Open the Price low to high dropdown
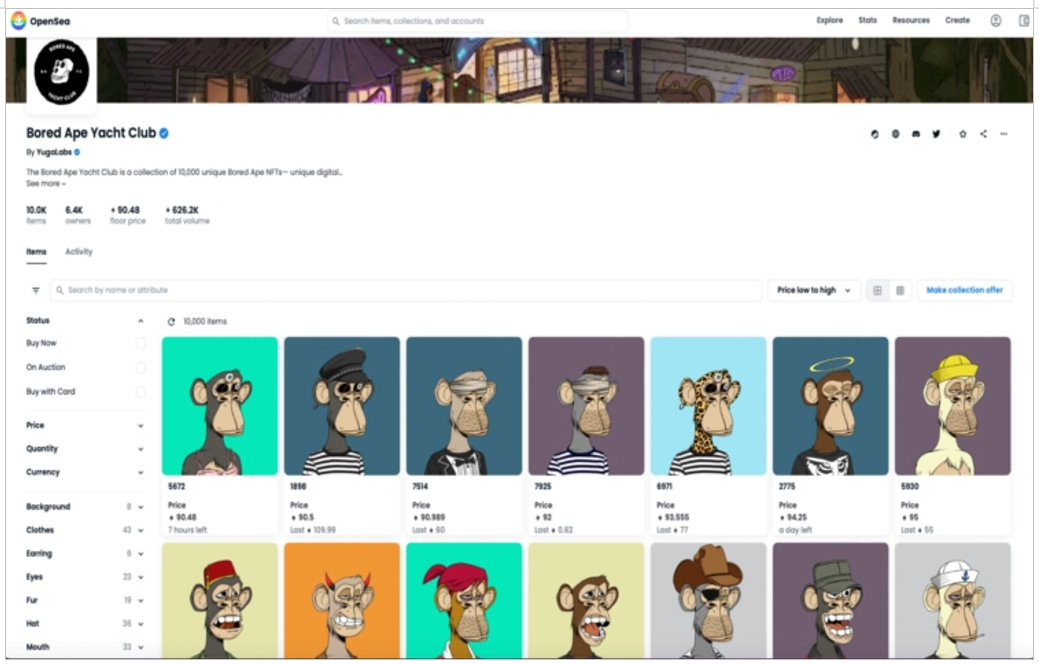 (814, 290)
